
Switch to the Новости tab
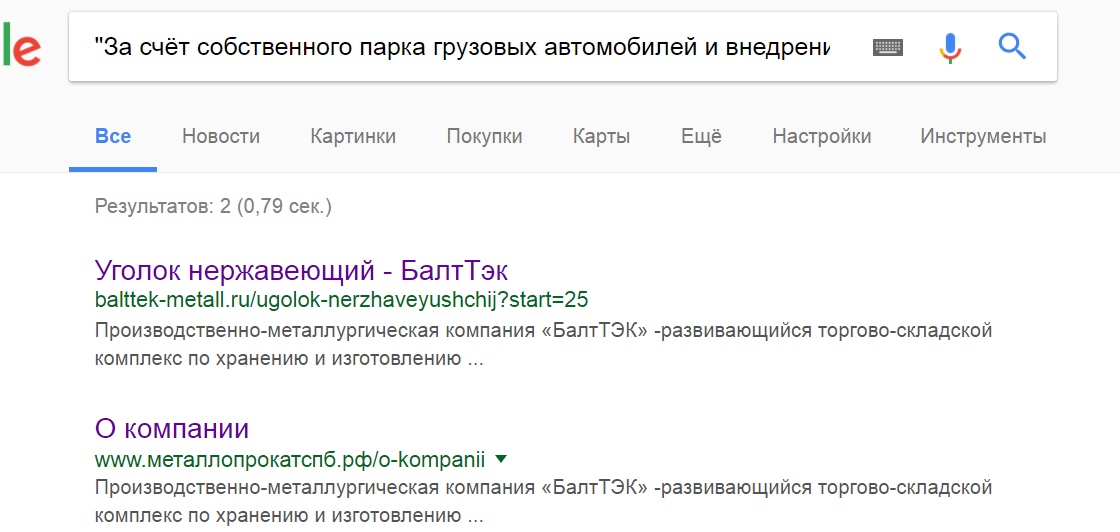point(220,137)
